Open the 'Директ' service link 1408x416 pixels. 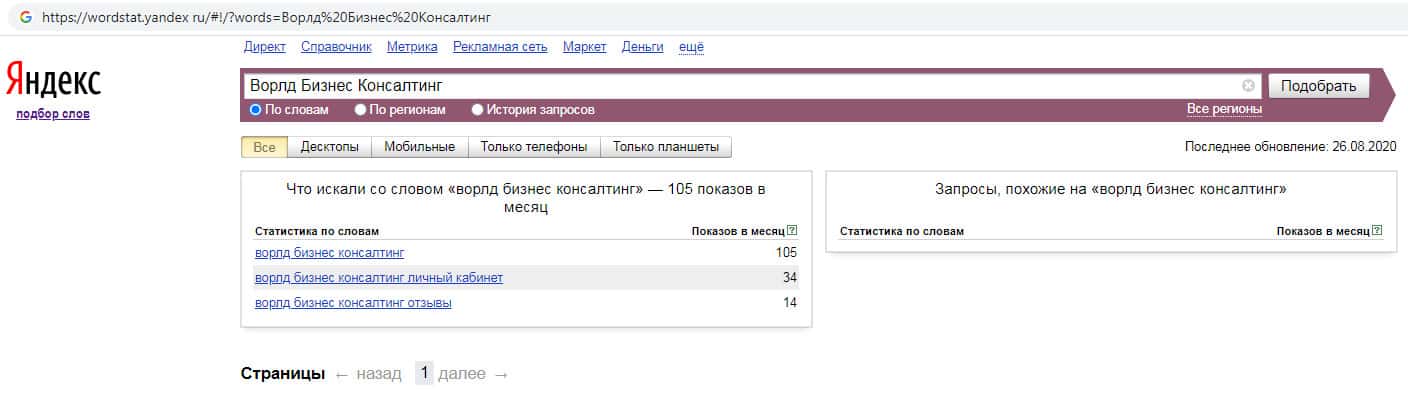(x=264, y=47)
